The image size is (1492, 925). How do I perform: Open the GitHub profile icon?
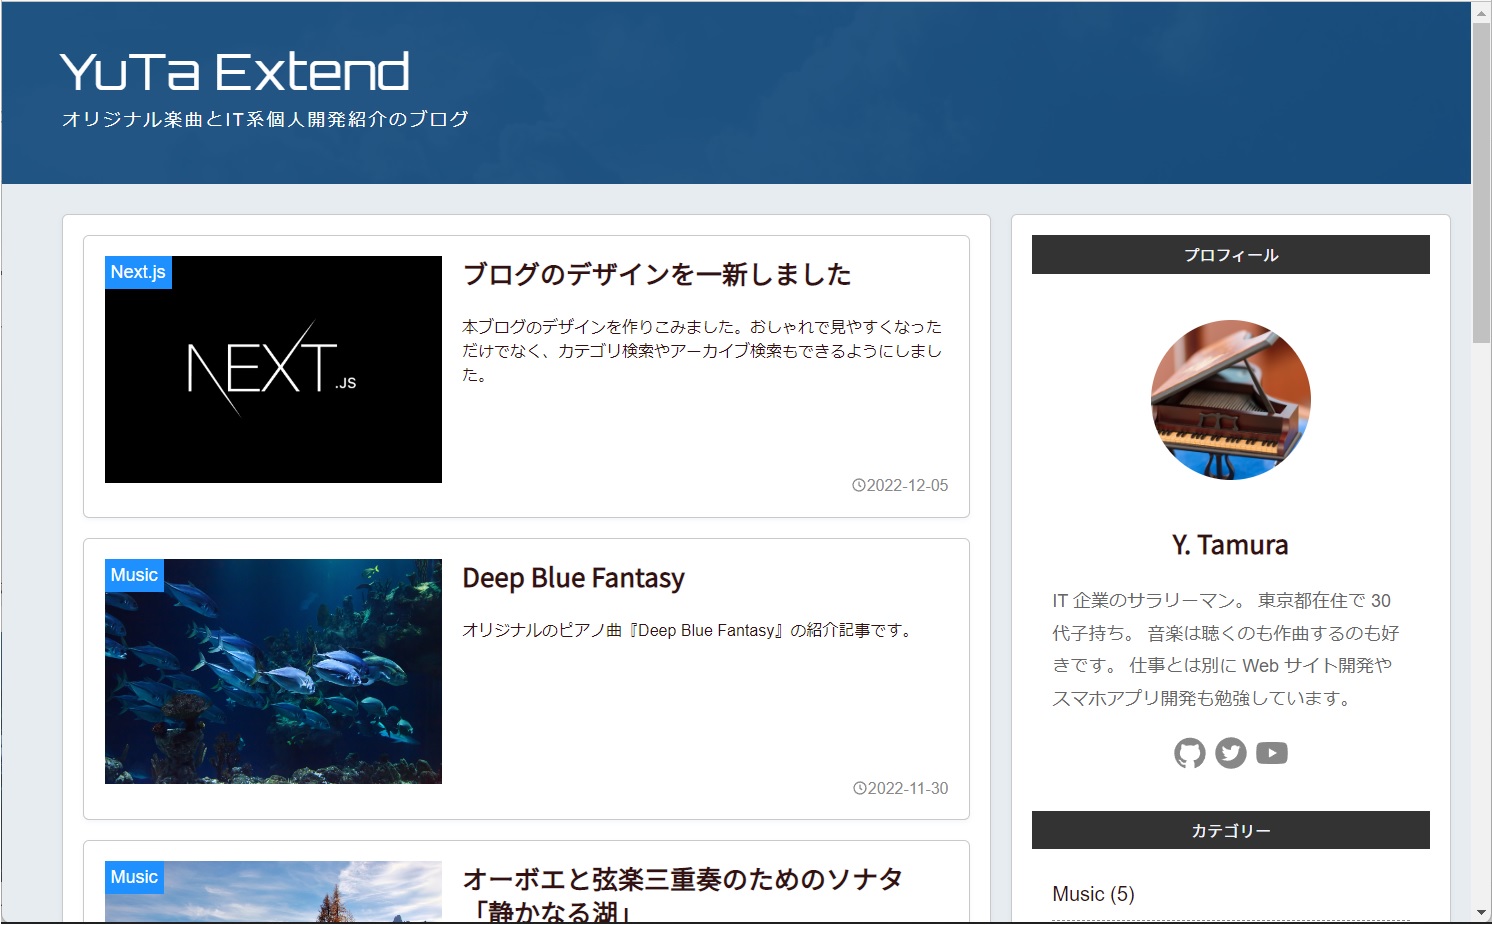coord(1188,752)
